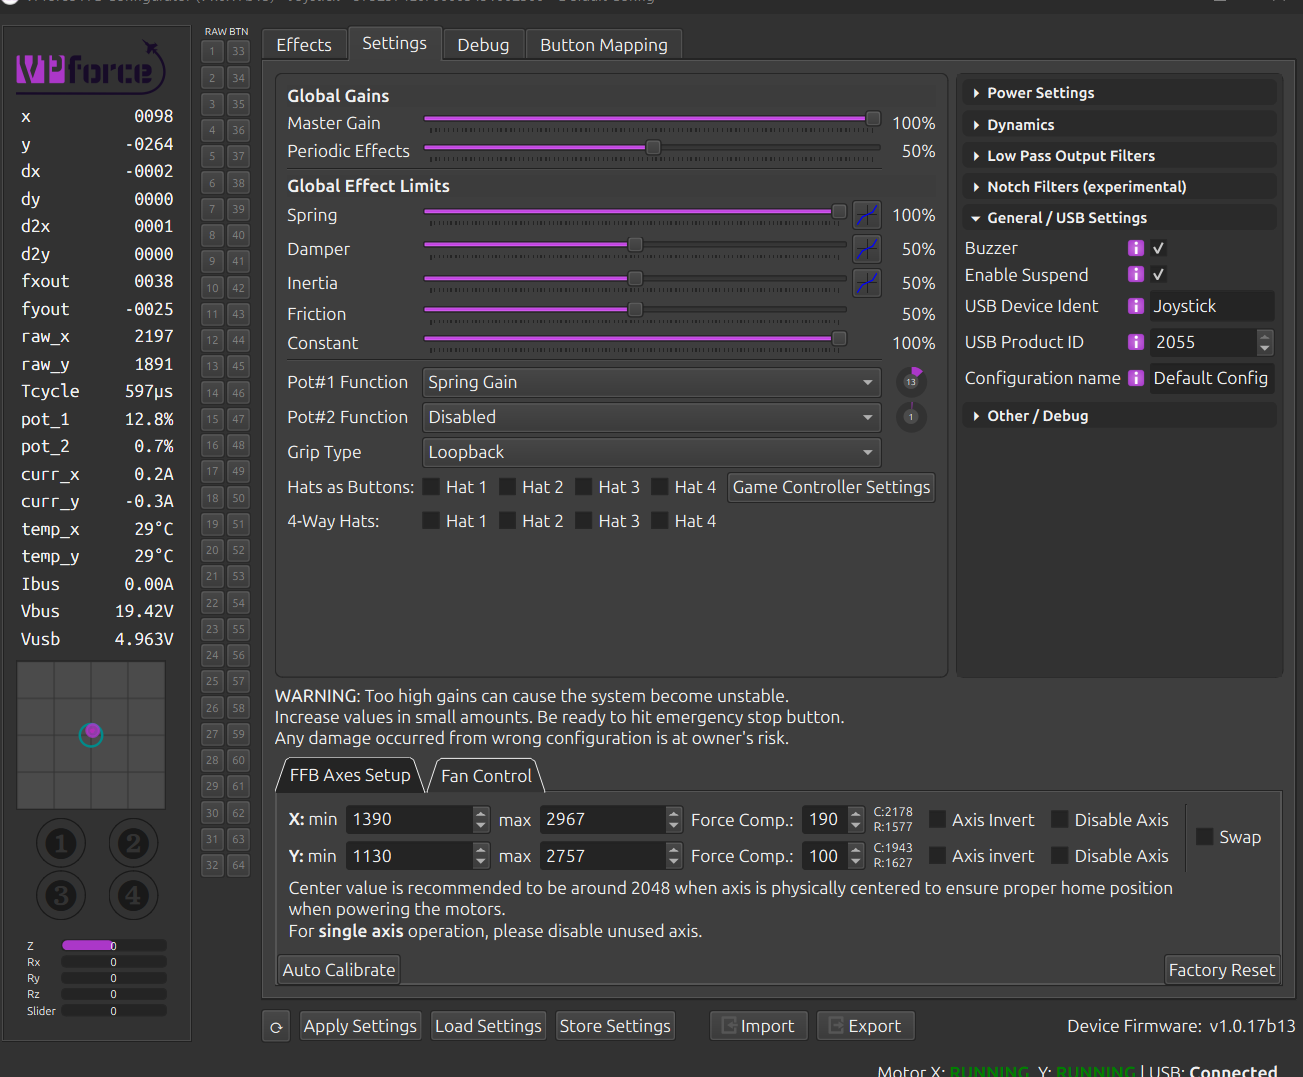Switch to the Effects tab

[304, 45]
